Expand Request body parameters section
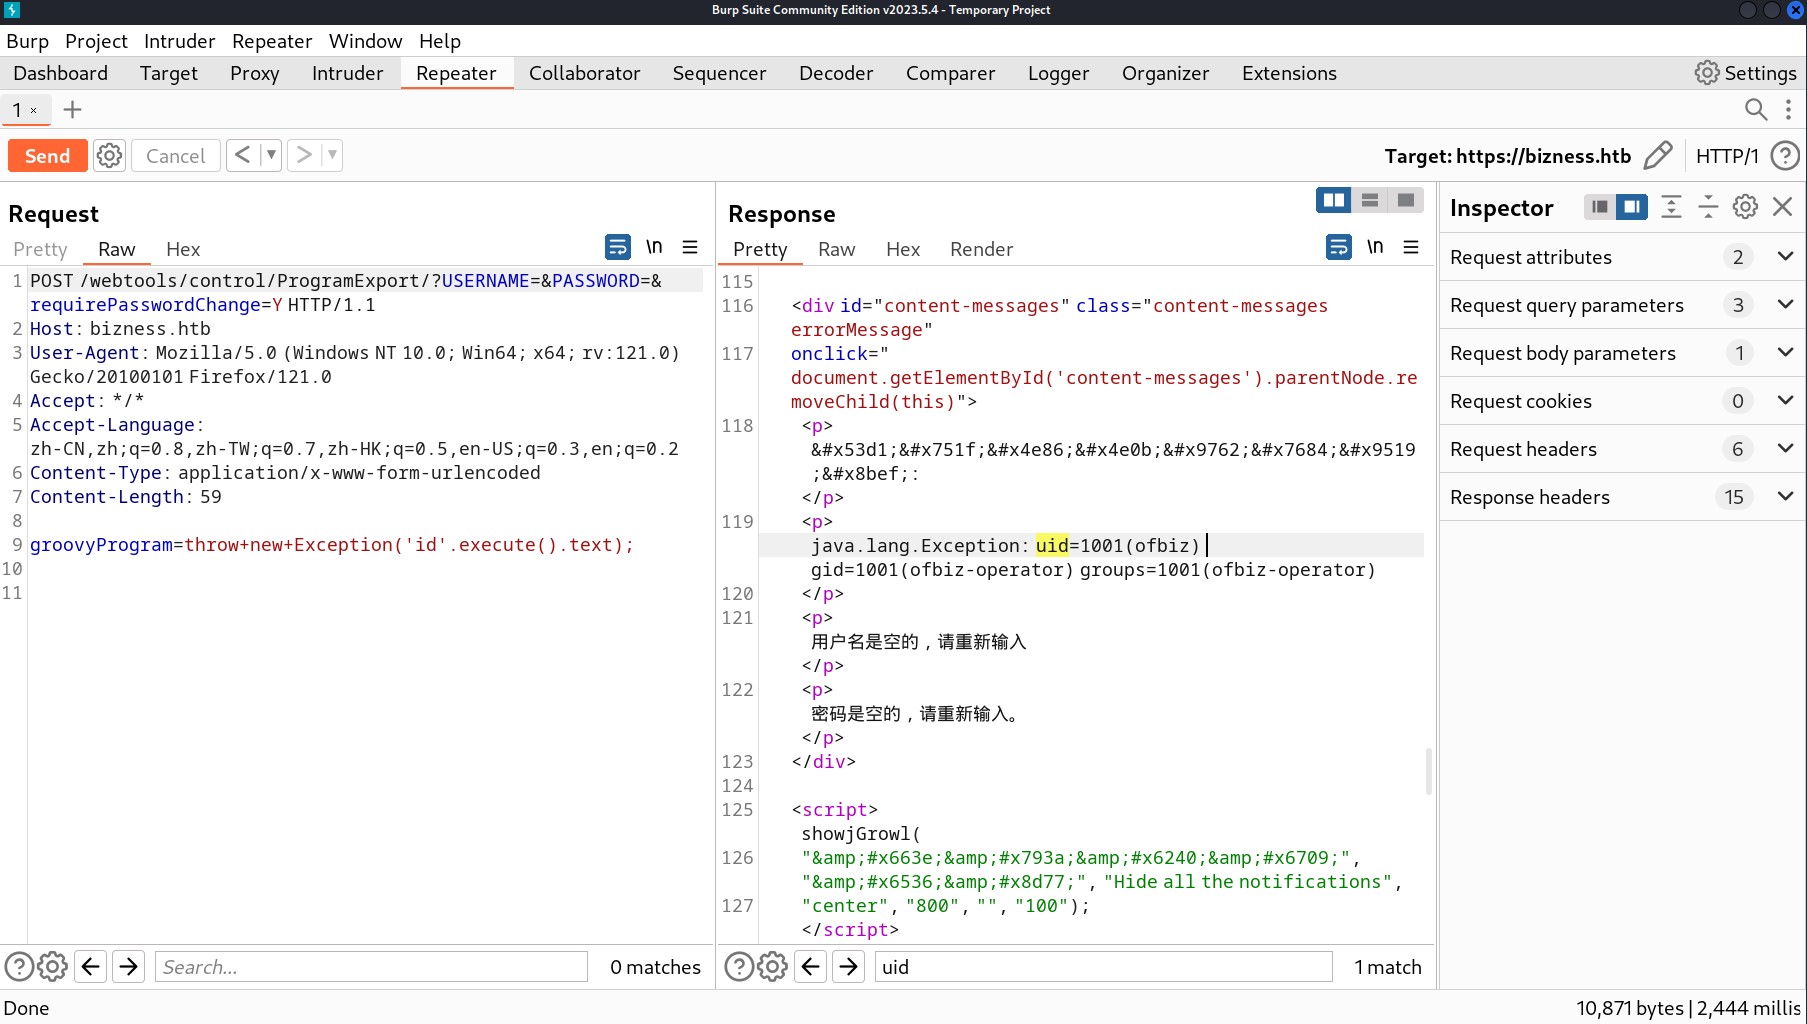Viewport: 1807px width, 1024px height. click(x=1785, y=353)
